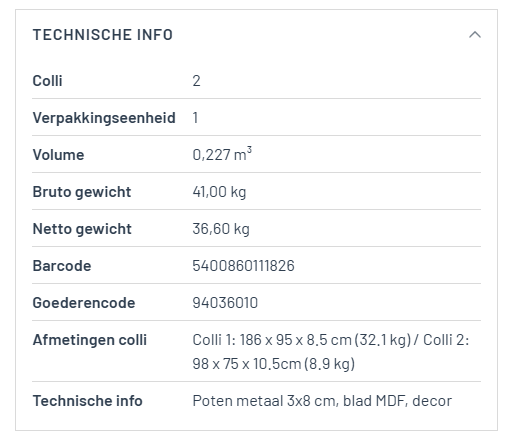517x447 pixels.
Task: Click the Technische info row label
Action: point(88,401)
